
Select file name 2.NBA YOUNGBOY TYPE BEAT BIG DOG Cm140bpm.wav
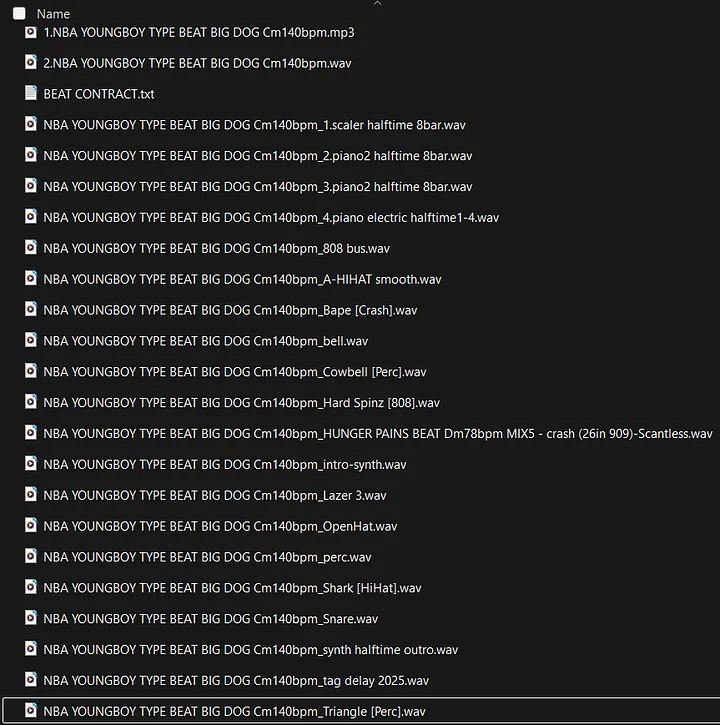197,63
